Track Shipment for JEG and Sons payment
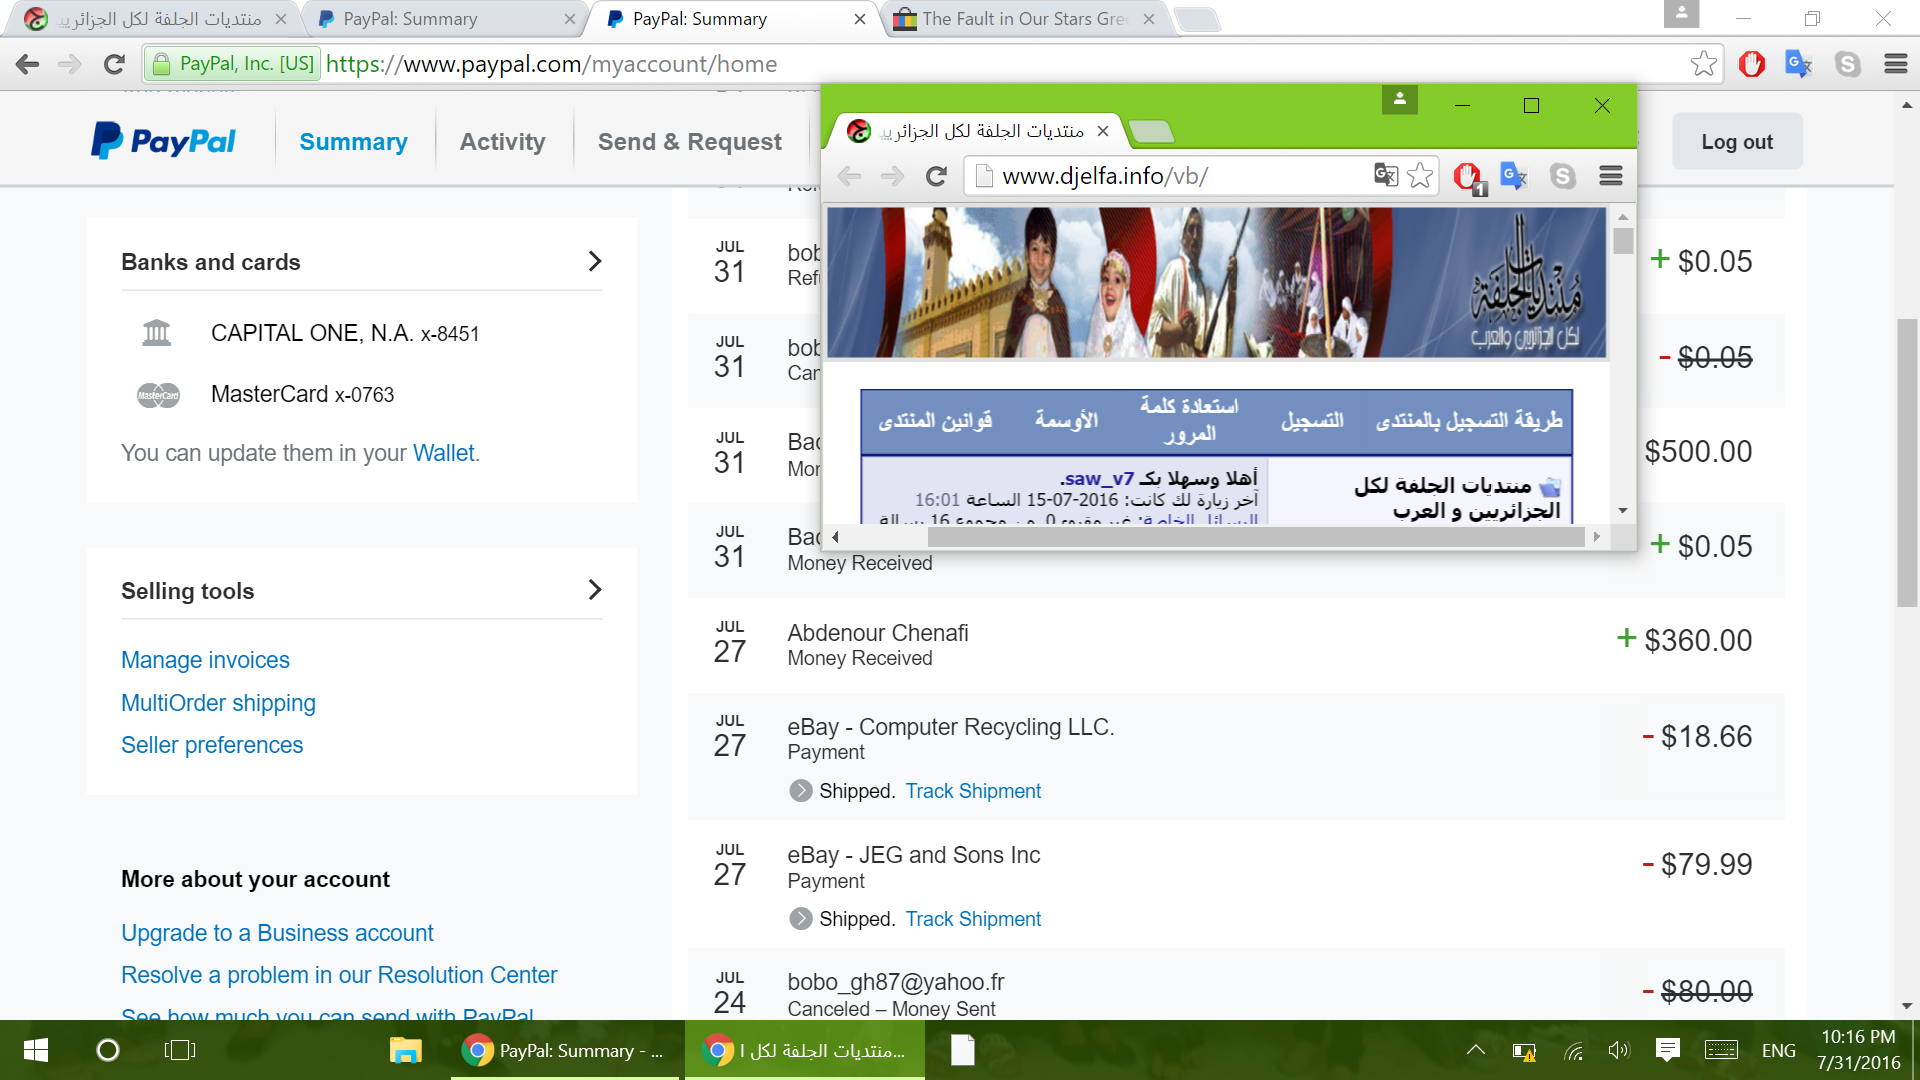 tap(973, 919)
